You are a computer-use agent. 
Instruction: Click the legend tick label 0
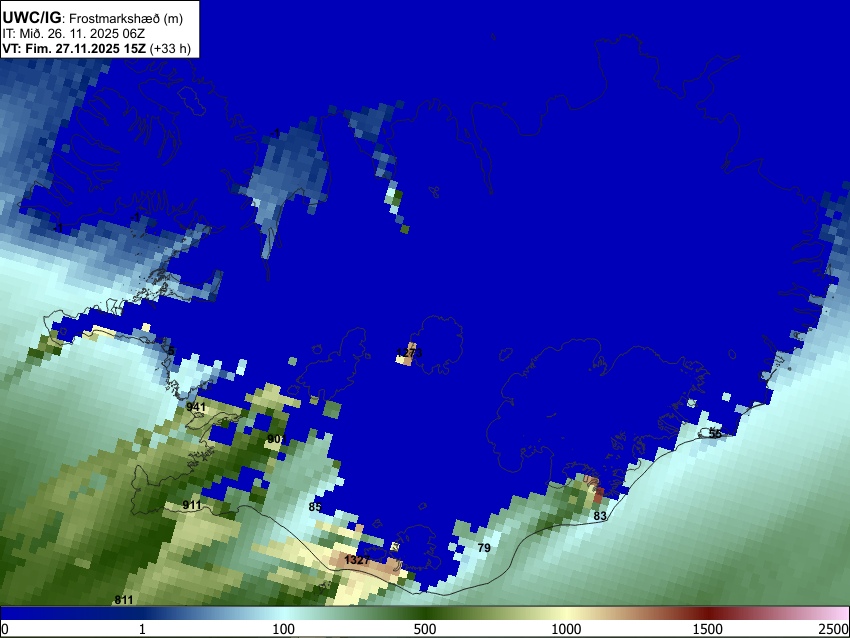point(5,629)
